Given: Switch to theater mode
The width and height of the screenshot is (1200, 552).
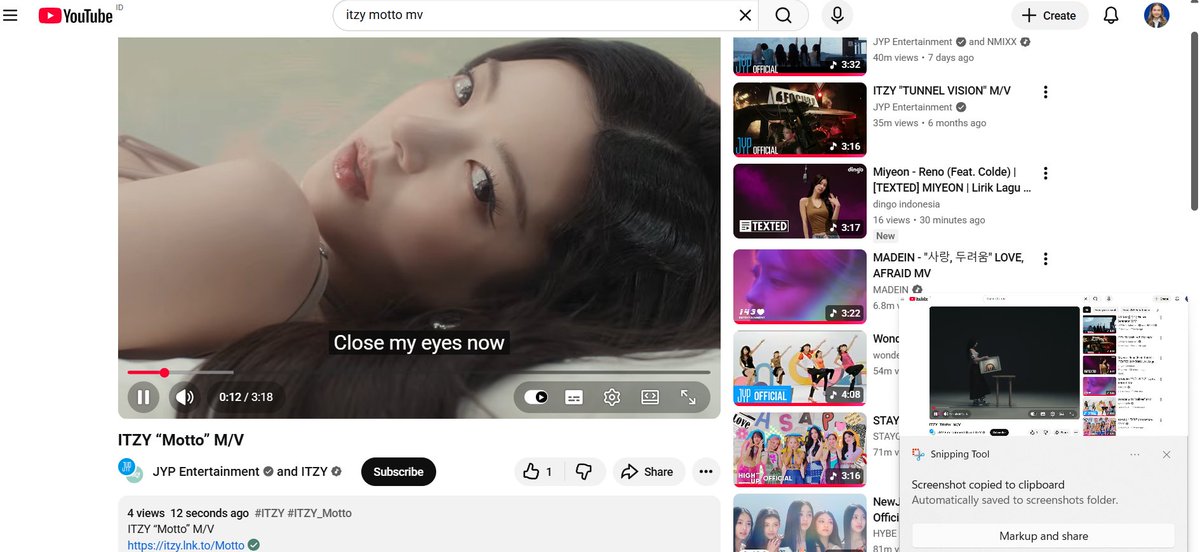Looking at the screenshot, I should click(650, 397).
